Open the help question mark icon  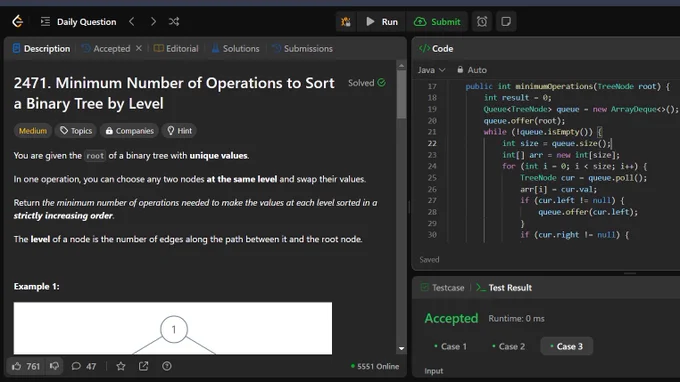[167, 366]
